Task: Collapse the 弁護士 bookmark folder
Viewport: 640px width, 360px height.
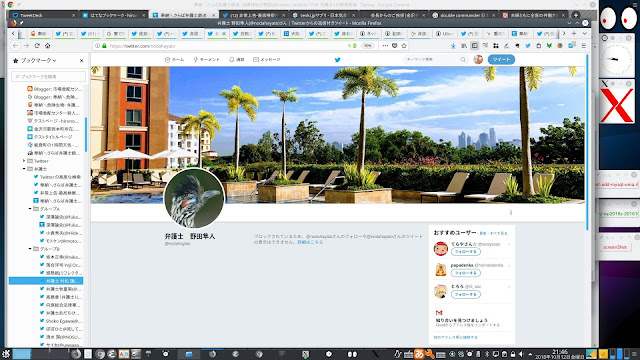Action: (24, 169)
